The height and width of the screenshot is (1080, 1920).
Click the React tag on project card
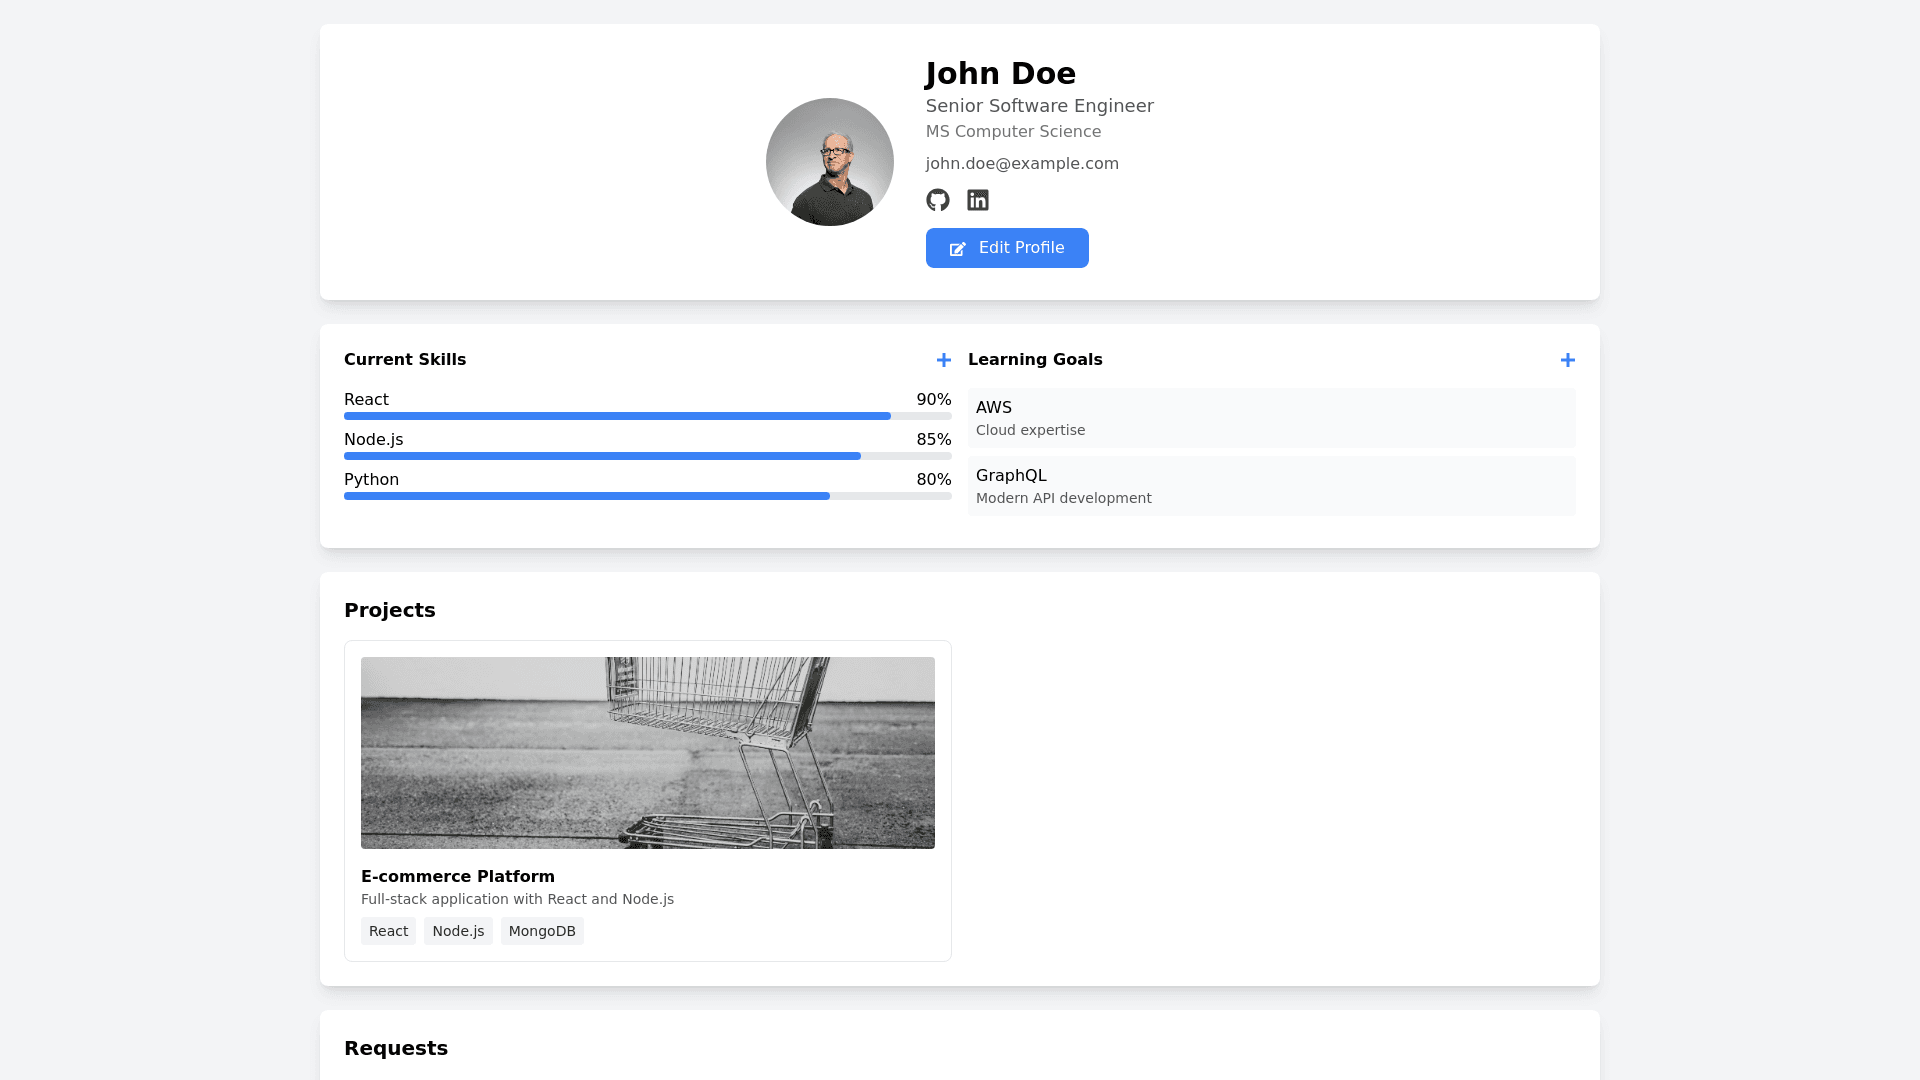tap(388, 931)
